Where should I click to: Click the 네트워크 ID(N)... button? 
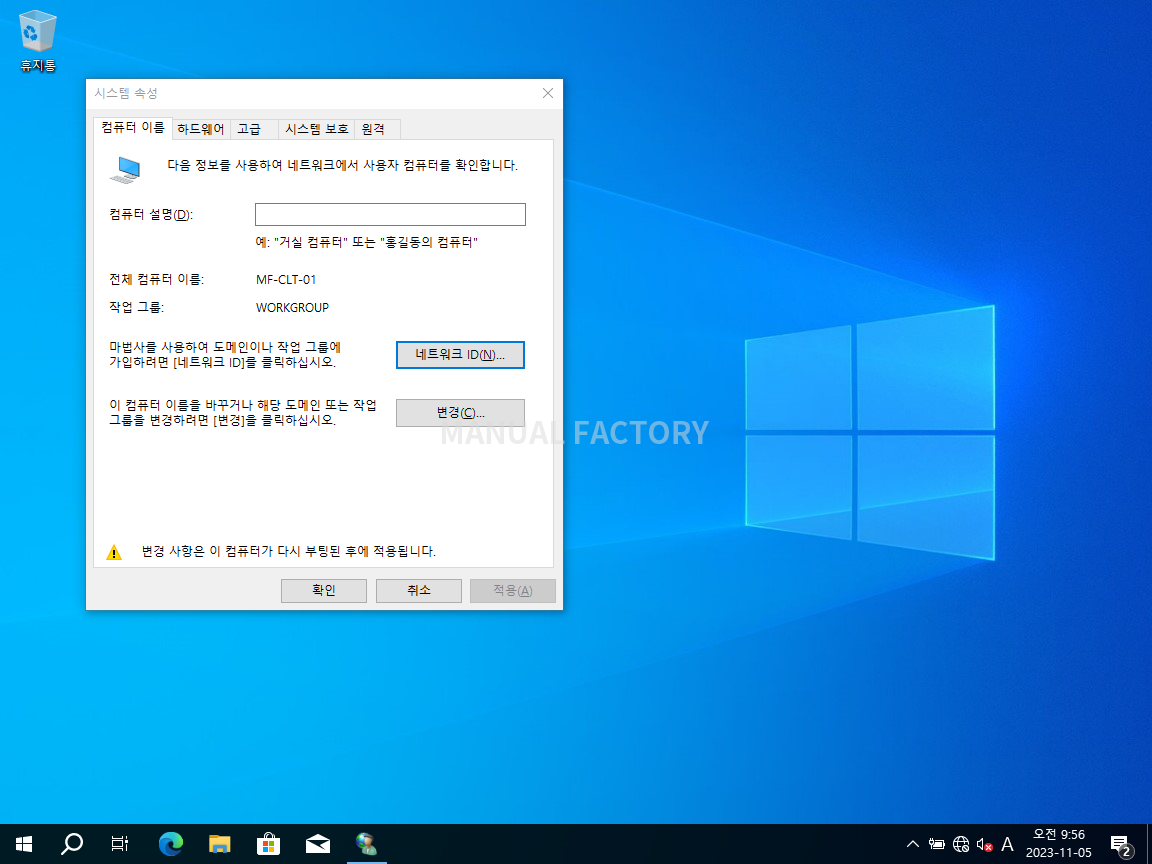click(460, 355)
